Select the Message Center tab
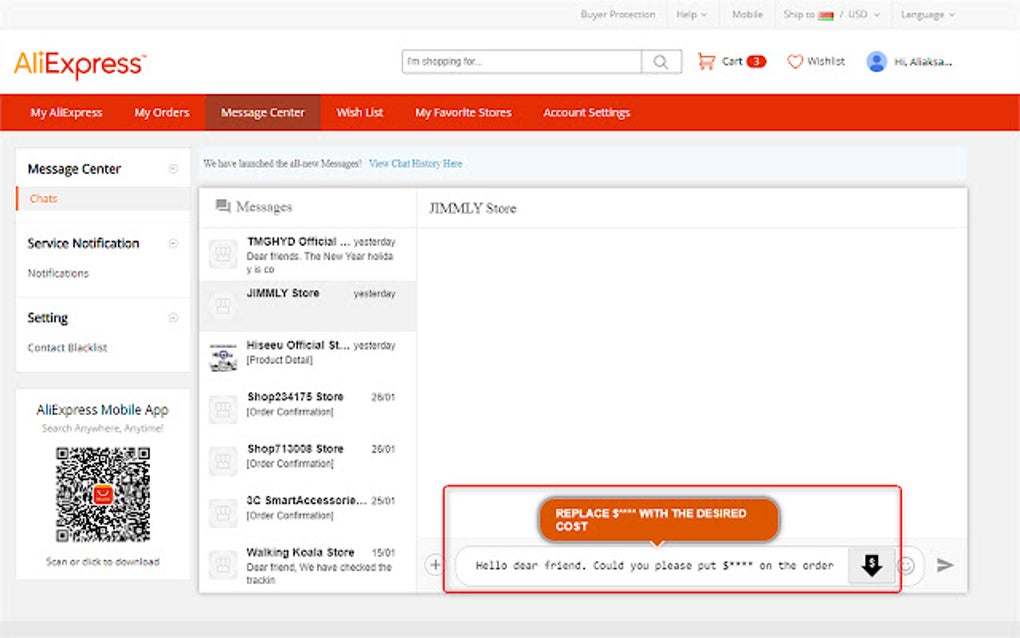 coord(263,113)
